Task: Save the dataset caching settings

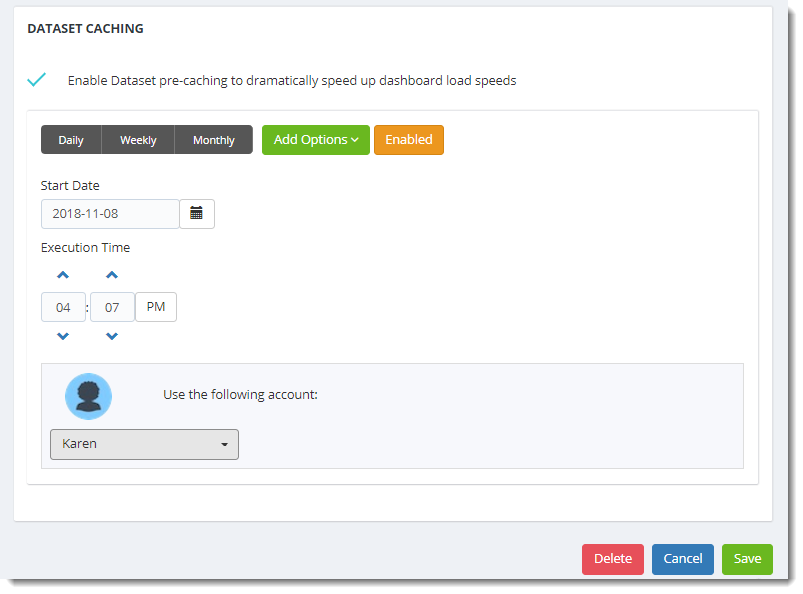Action: point(747,559)
